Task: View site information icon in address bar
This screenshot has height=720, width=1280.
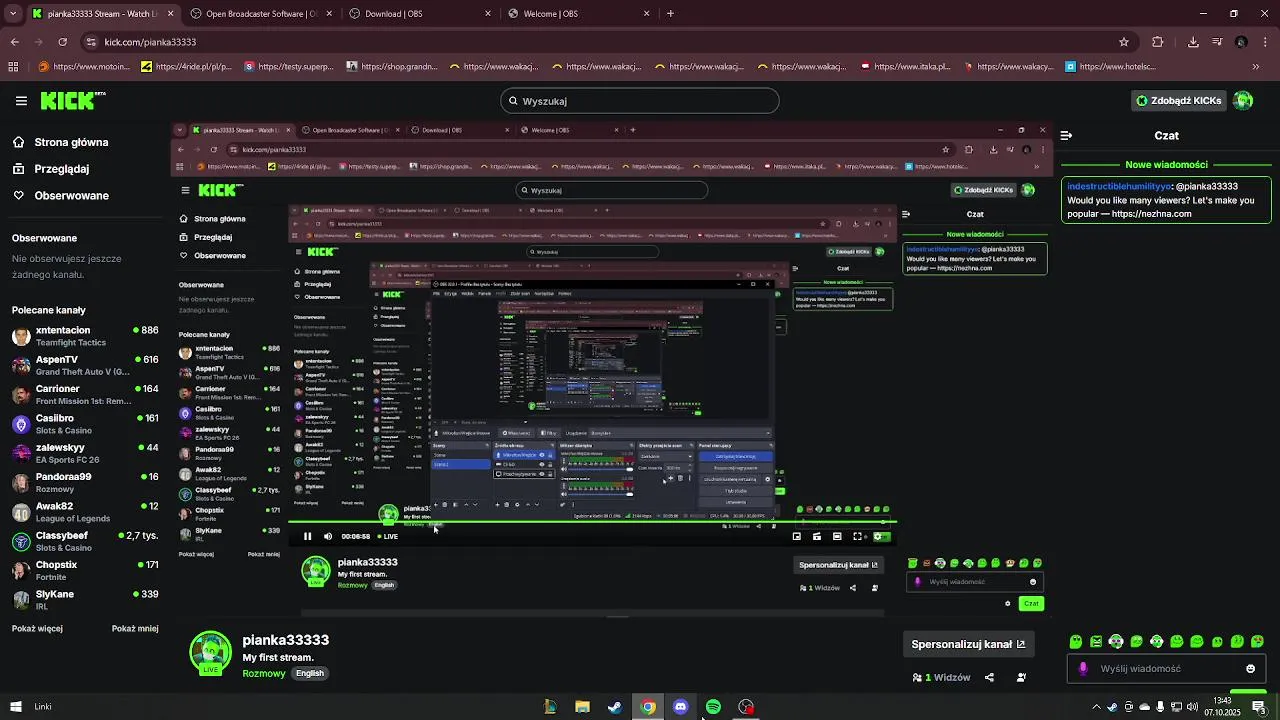Action: coord(91,42)
